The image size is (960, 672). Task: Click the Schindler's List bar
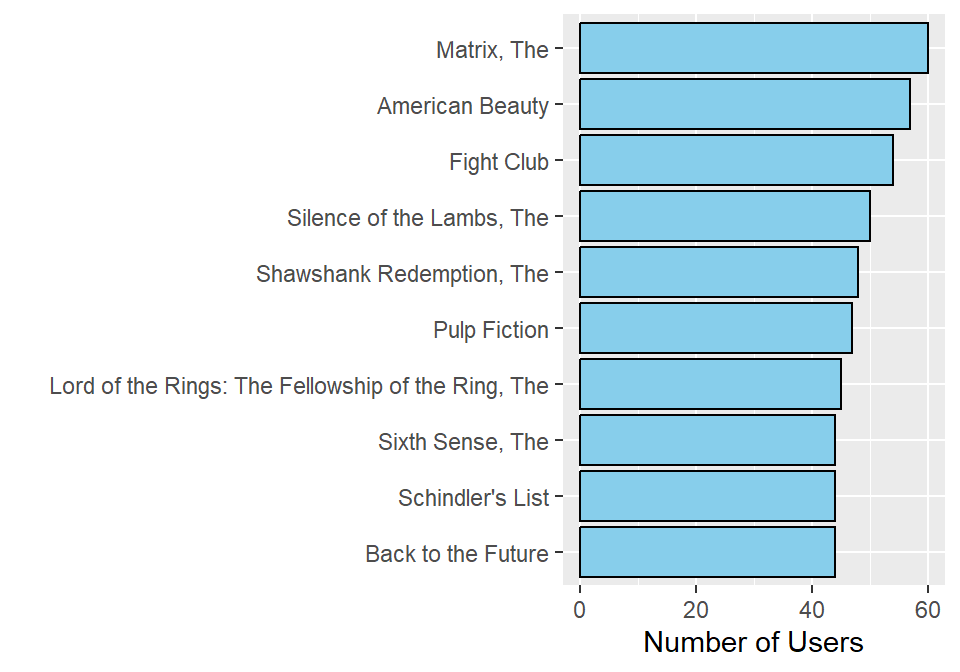tap(707, 496)
